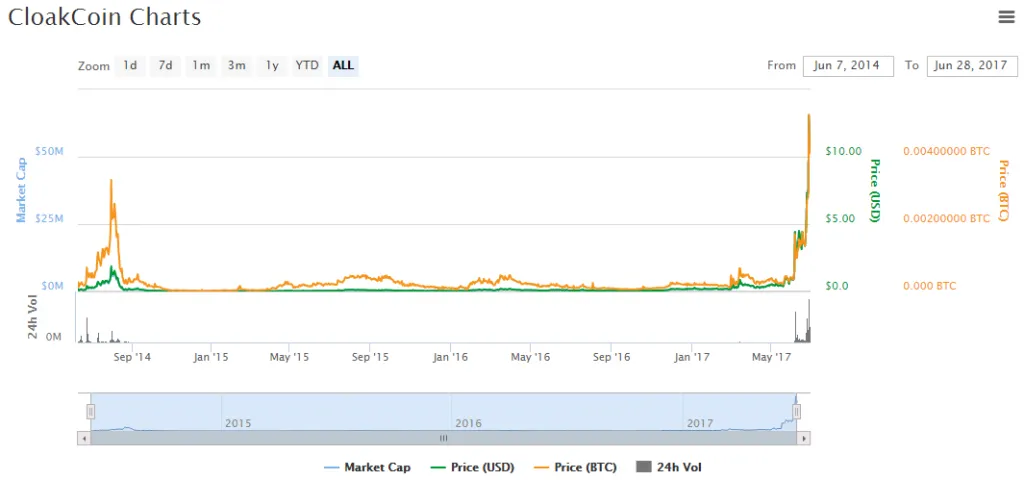
Task: Click the Sep '16 axis label
Action: pyautogui.click(x=611, y=357)
